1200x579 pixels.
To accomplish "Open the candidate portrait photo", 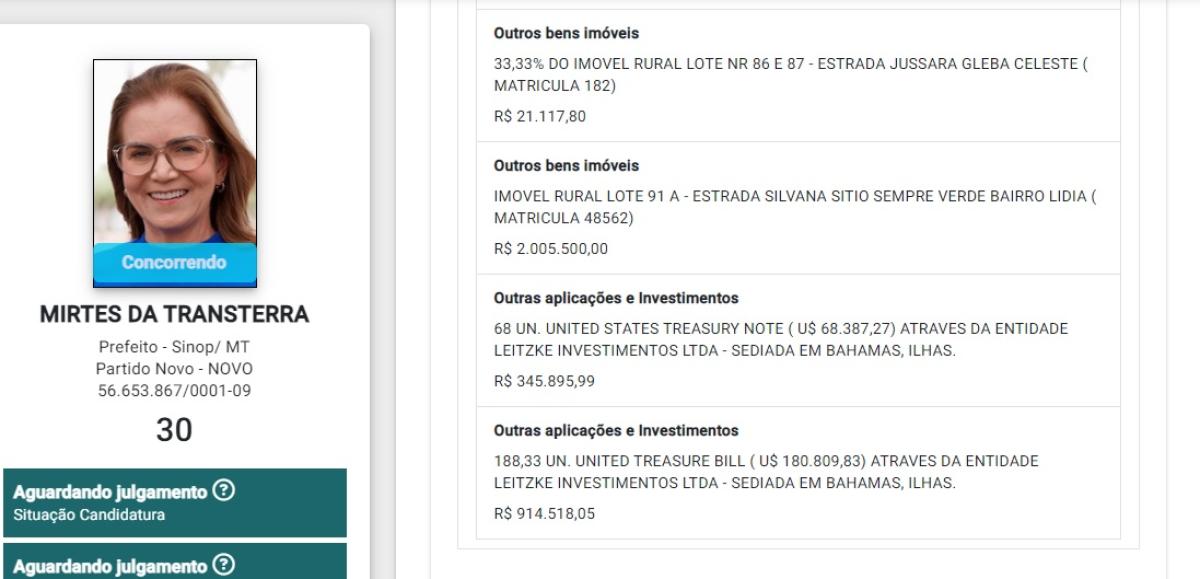I will pos(175,150).
